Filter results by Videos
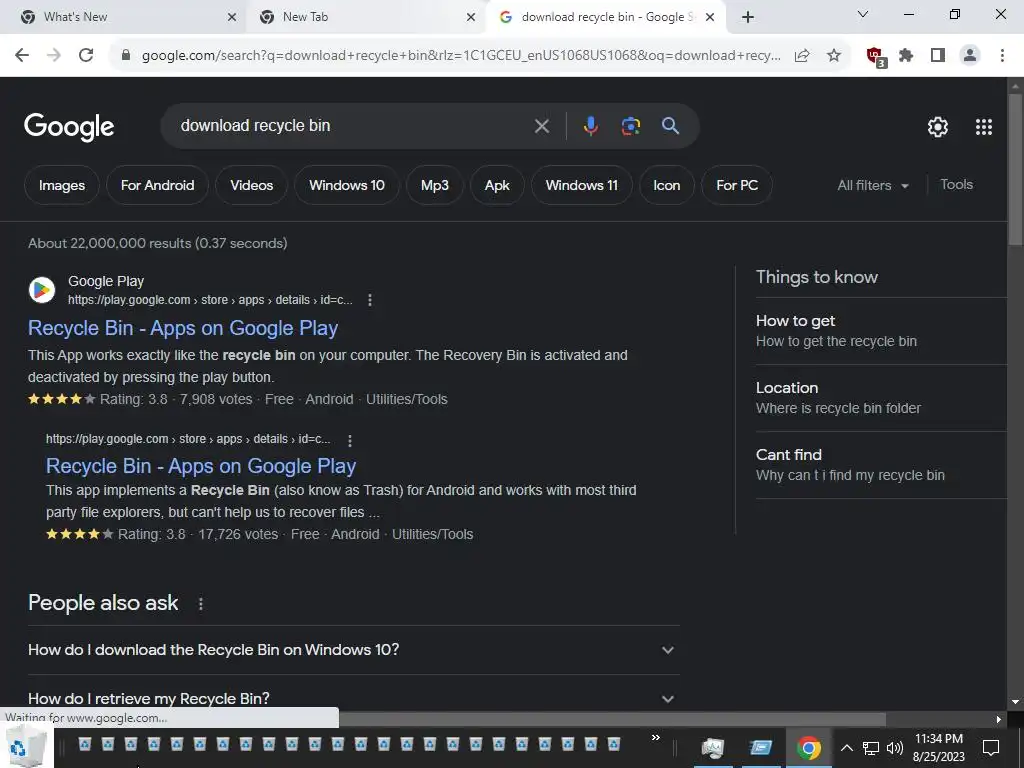The image size is (1024, 768). [251, 185]
